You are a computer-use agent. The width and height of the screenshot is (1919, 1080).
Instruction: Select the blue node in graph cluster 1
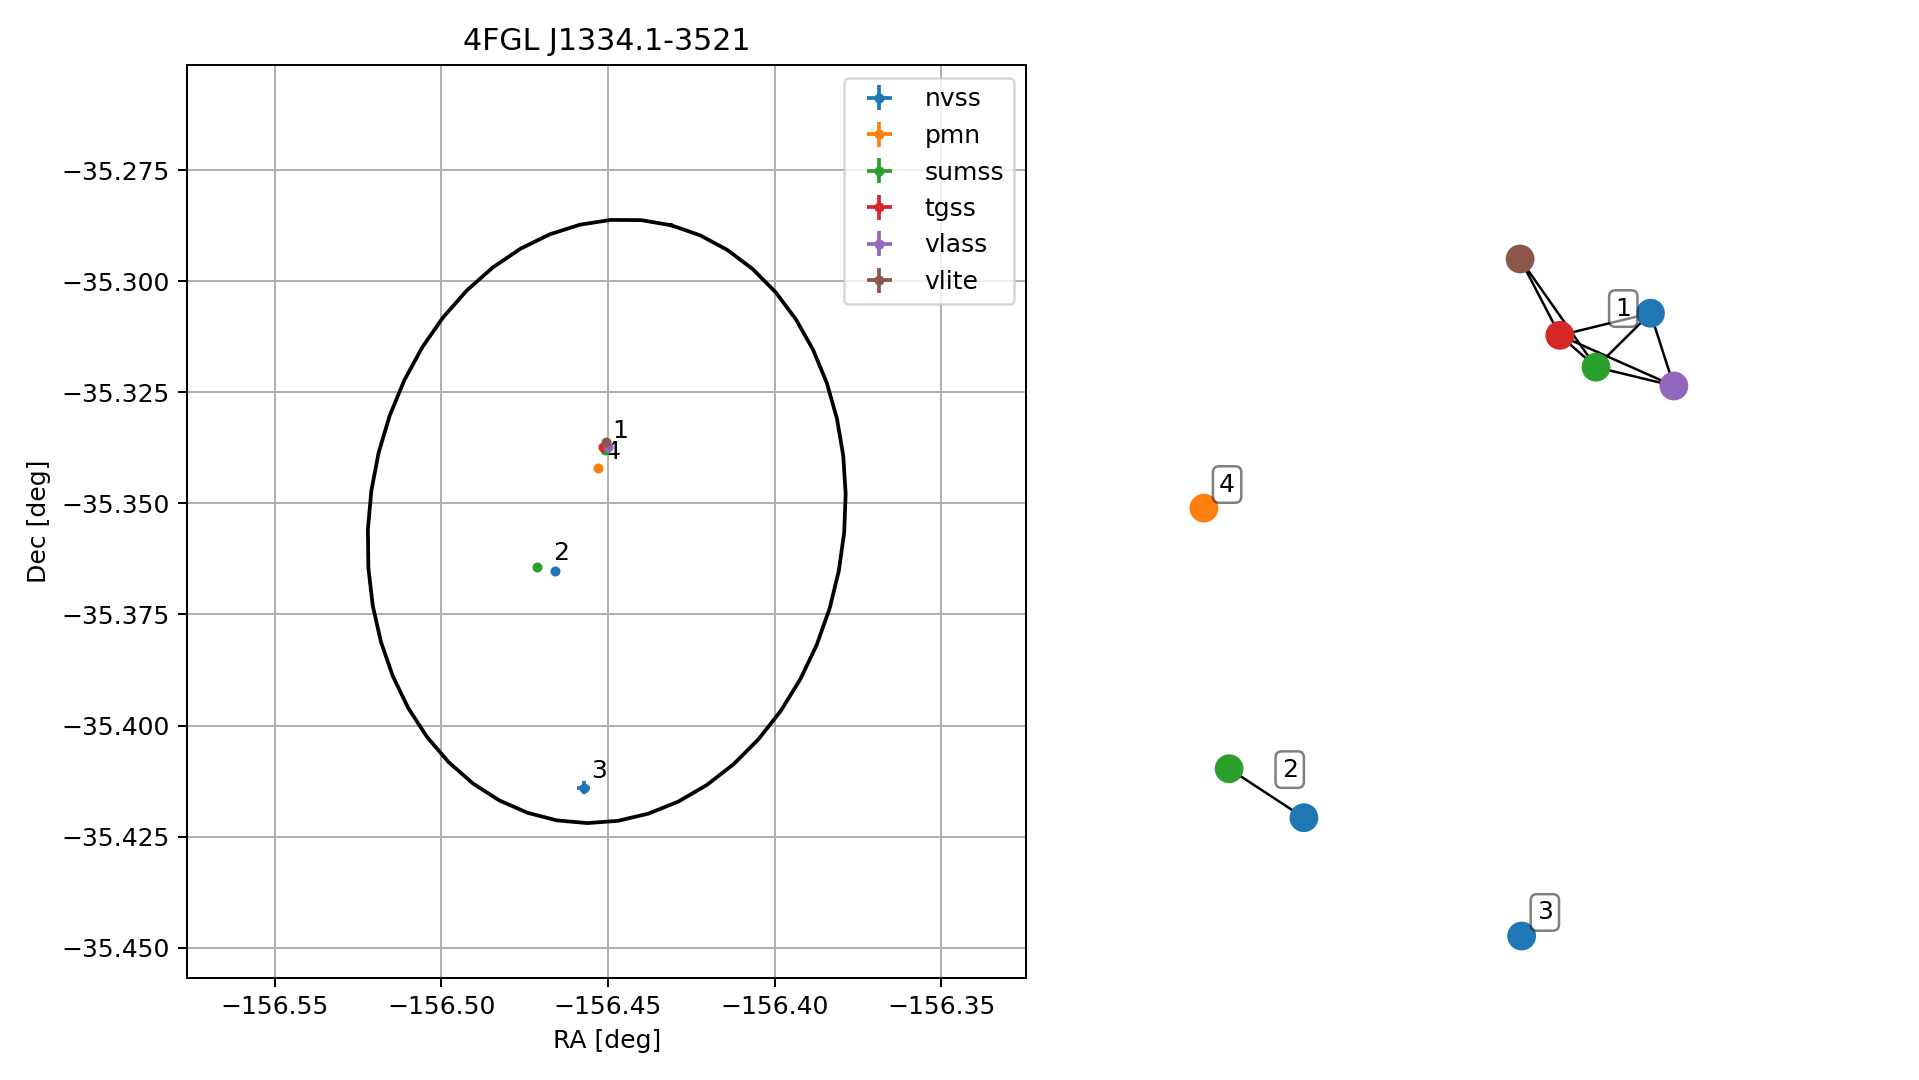tap(1651, 314)
